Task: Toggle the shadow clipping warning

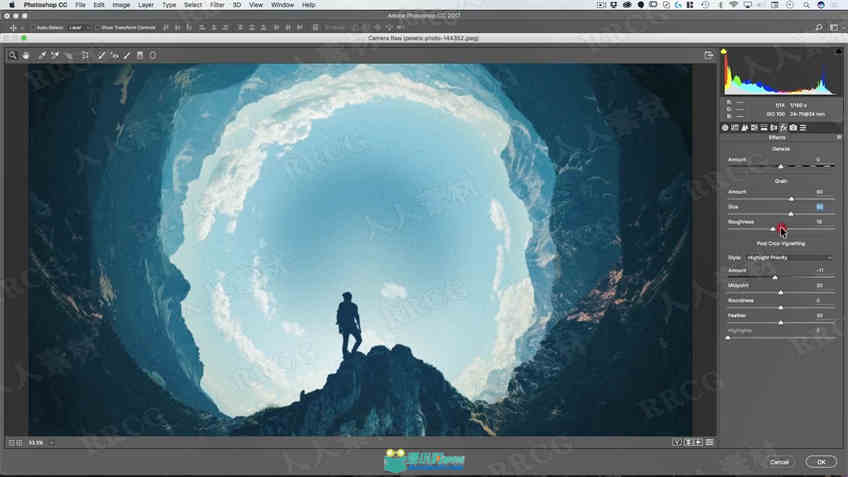Action: [724, 51]
